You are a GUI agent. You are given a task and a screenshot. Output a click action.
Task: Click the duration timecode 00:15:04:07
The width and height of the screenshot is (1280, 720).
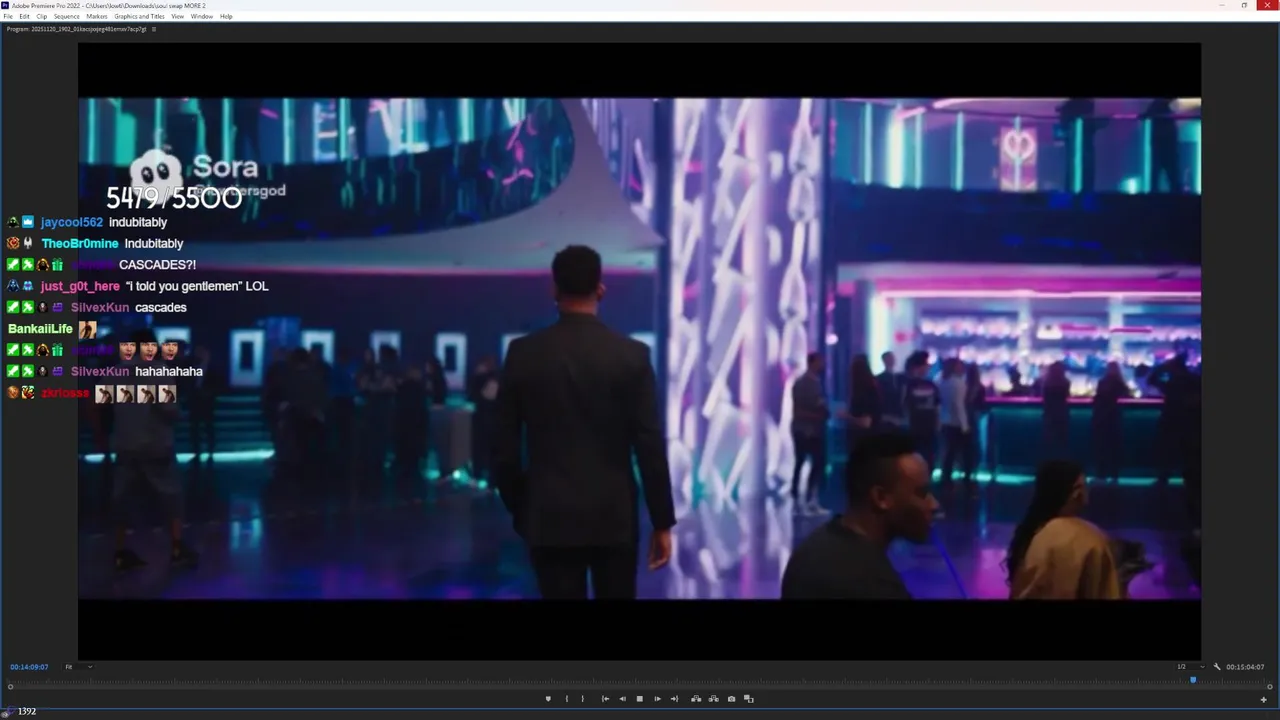(1245, 667)
